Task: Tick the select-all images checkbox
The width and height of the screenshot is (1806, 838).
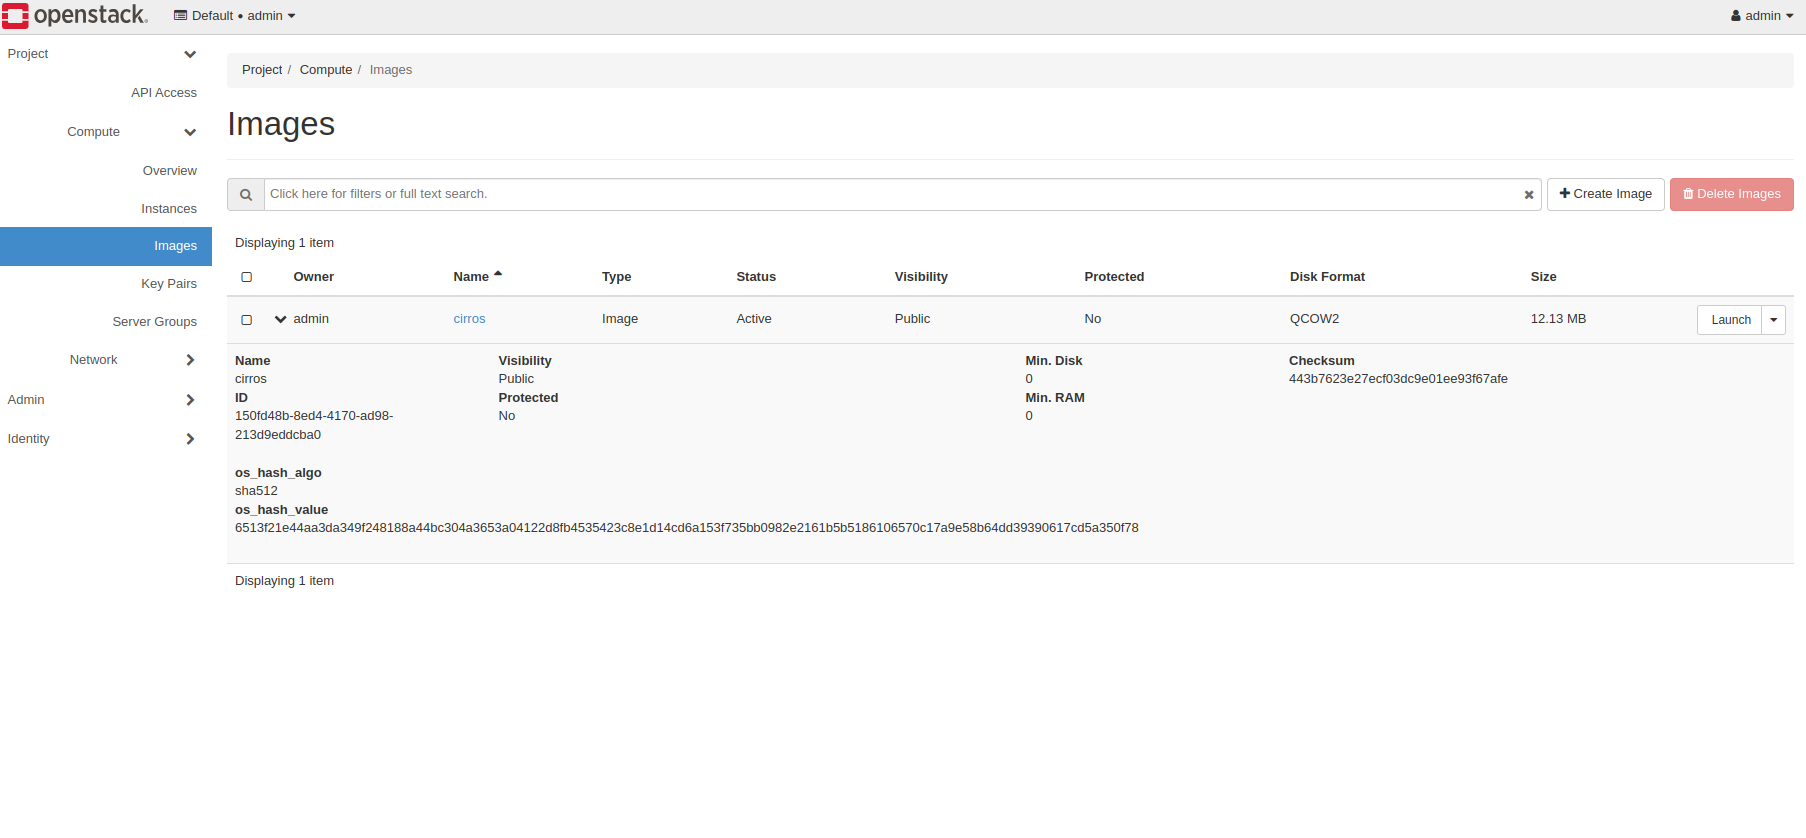Action: (x=247, y=277)
